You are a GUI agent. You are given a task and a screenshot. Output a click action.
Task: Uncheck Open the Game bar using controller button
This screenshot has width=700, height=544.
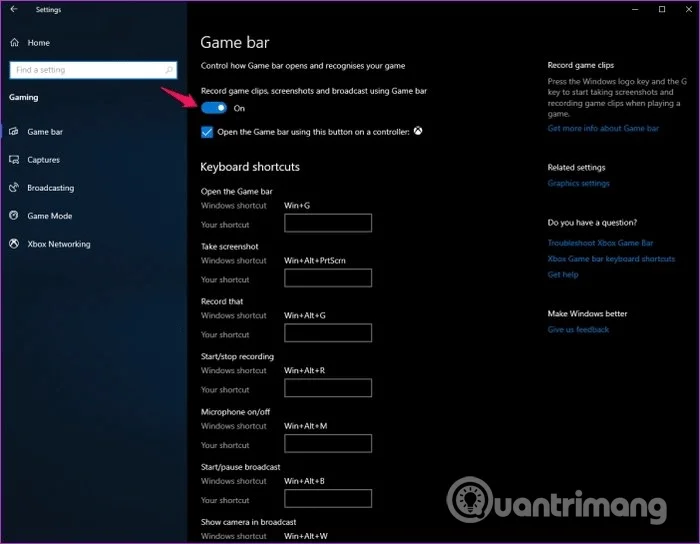(x=207, y=132)
